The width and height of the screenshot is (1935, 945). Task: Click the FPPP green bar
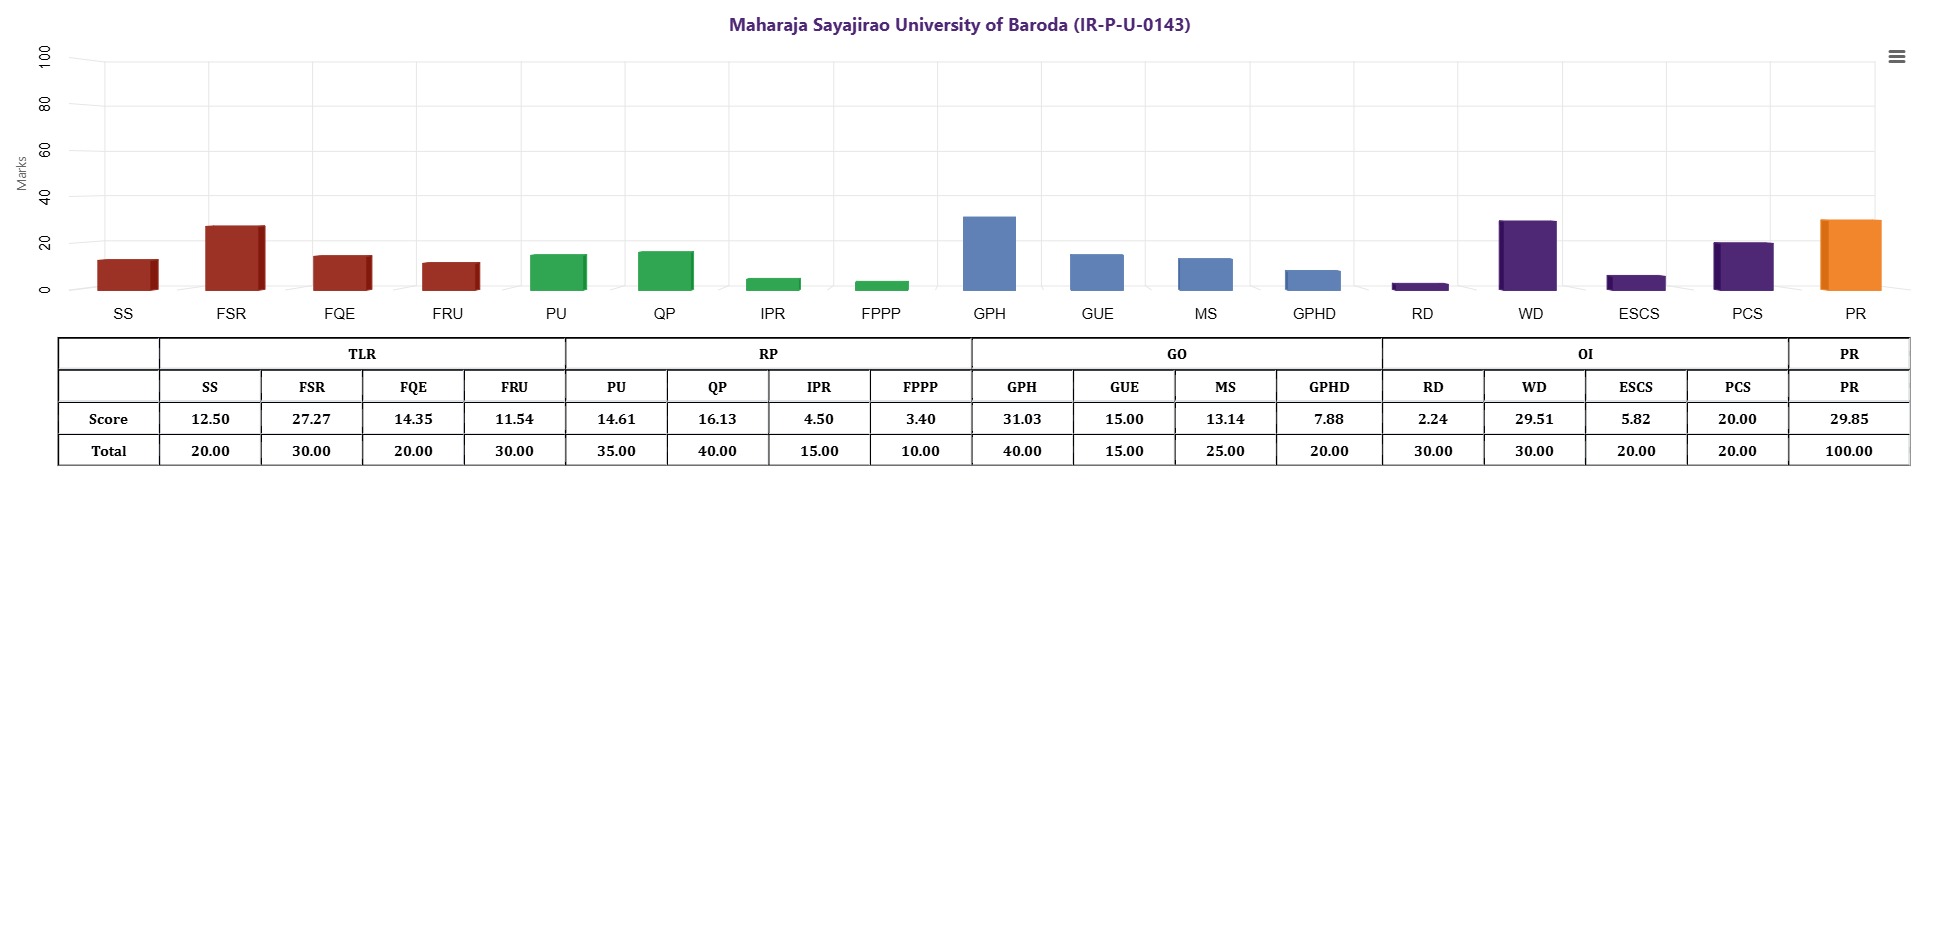tap(882, 286)
